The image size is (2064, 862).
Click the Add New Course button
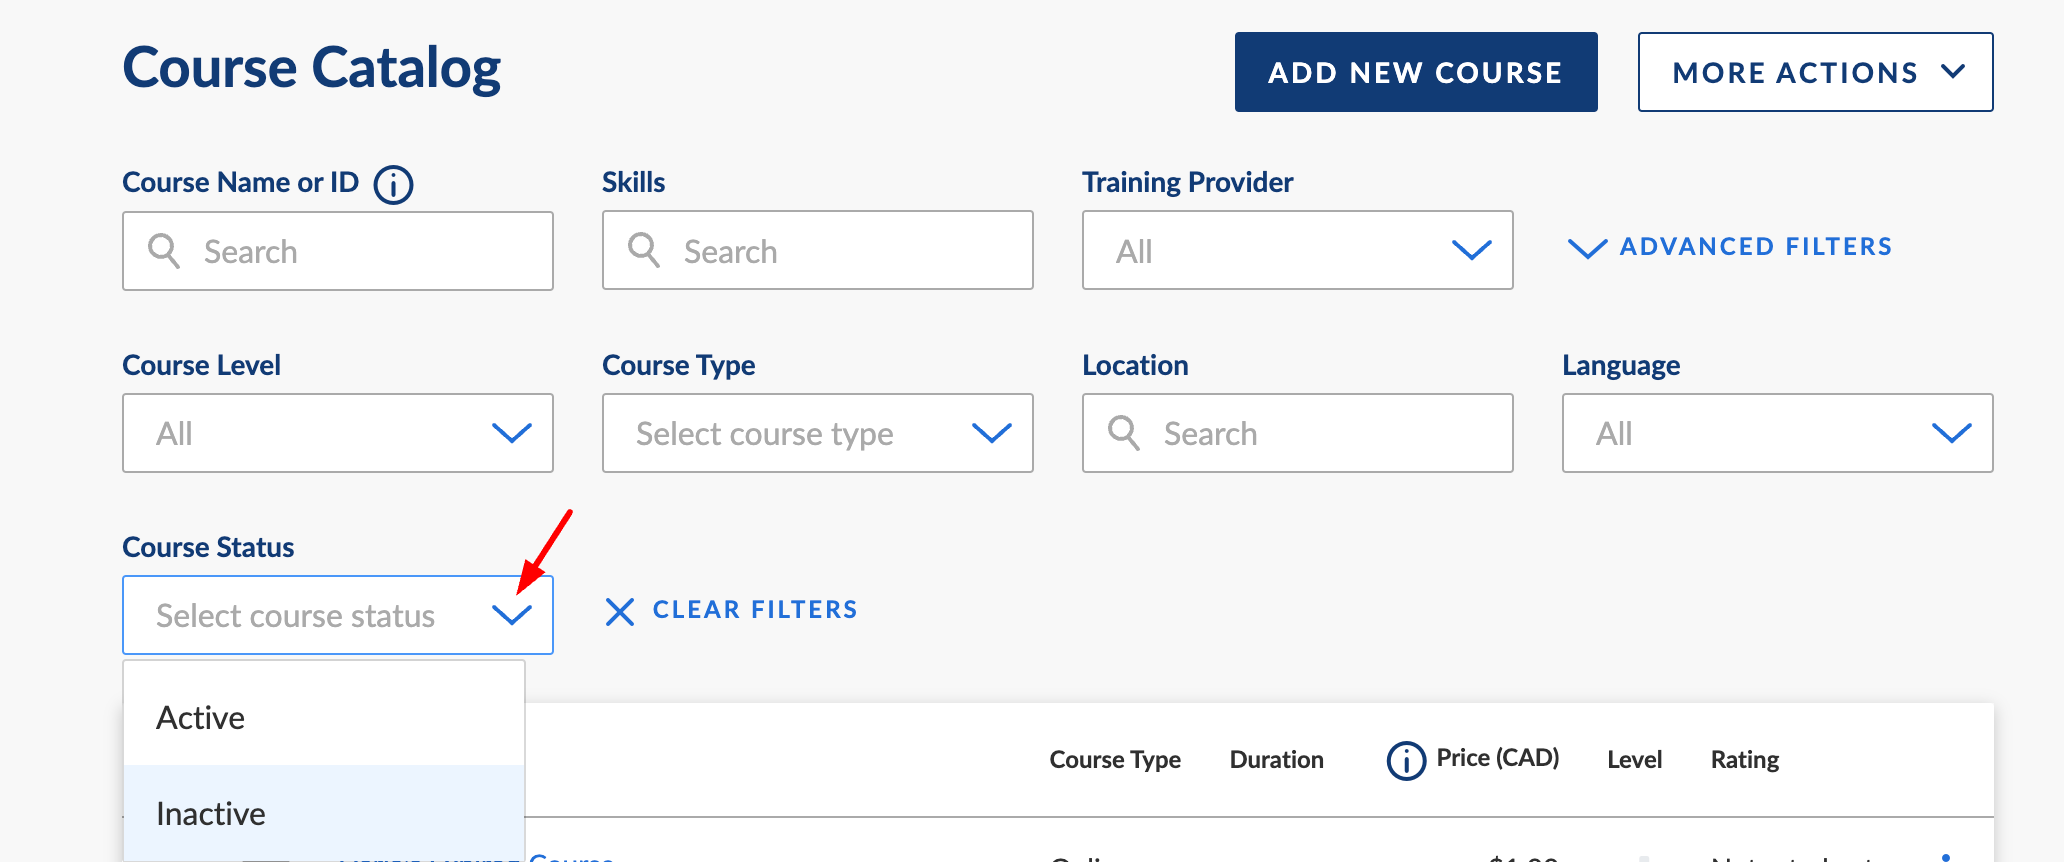point(1416,72)
